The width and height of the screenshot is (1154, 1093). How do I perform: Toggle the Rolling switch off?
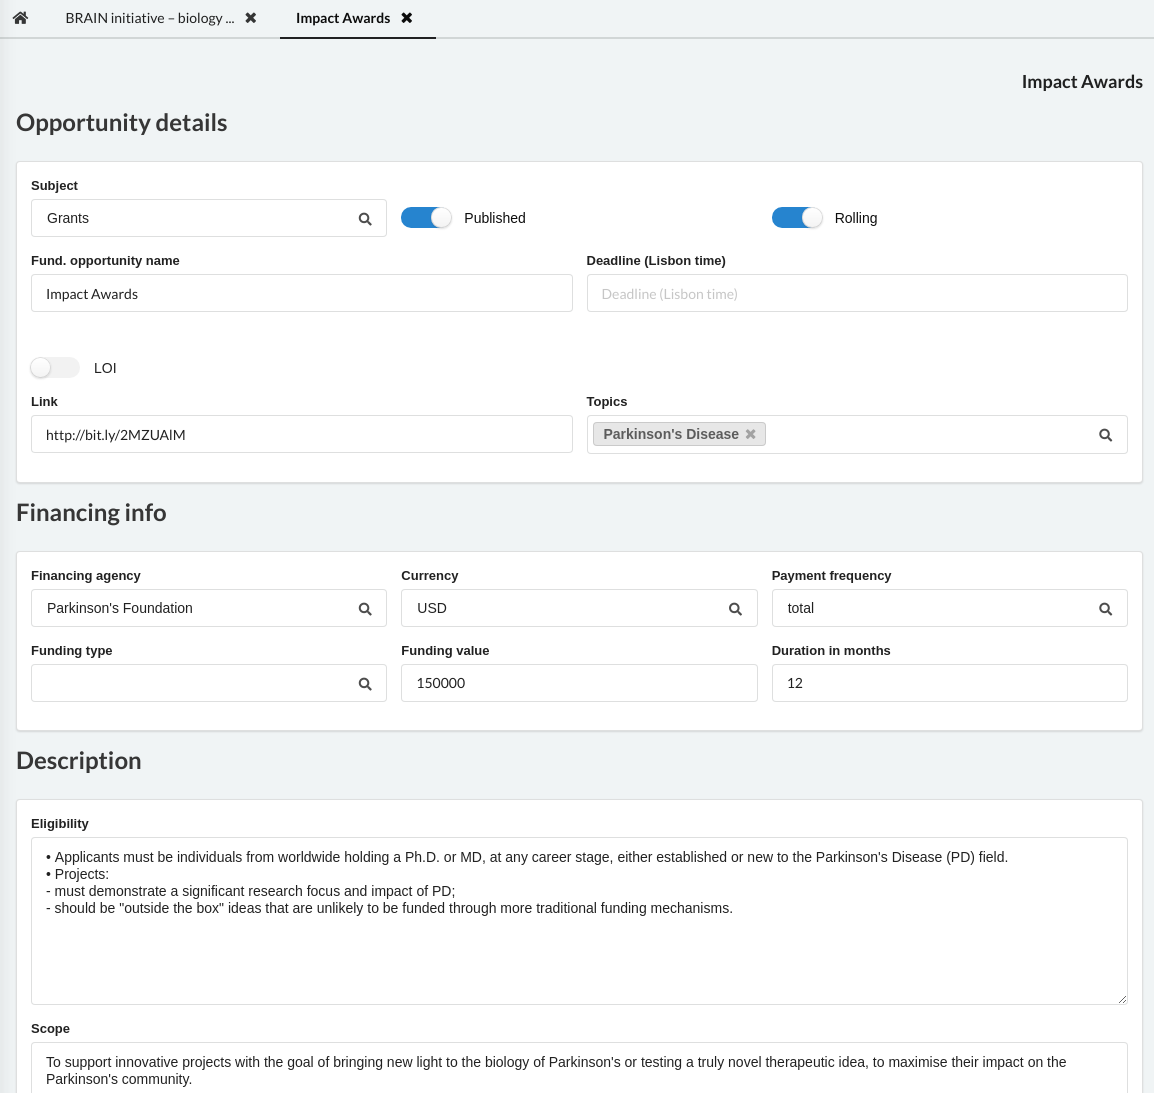point(797,218)
